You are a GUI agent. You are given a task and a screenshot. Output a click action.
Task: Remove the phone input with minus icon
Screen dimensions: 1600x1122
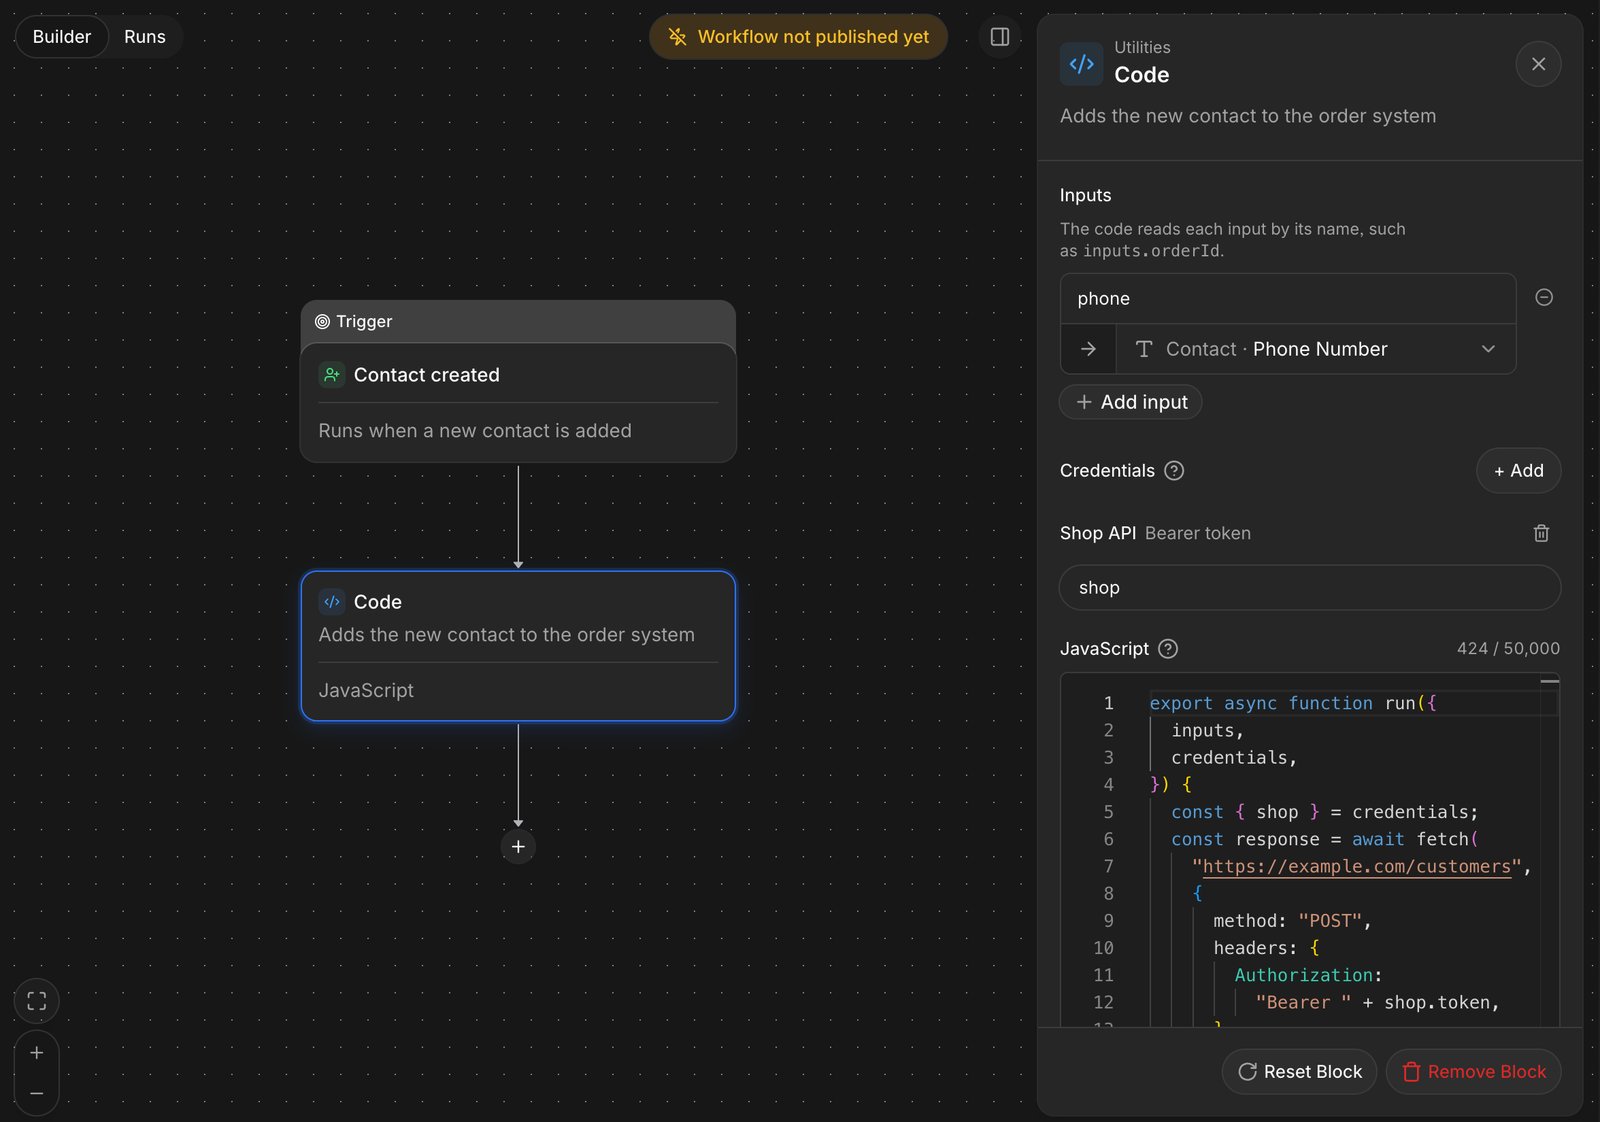coord(1543,298)
